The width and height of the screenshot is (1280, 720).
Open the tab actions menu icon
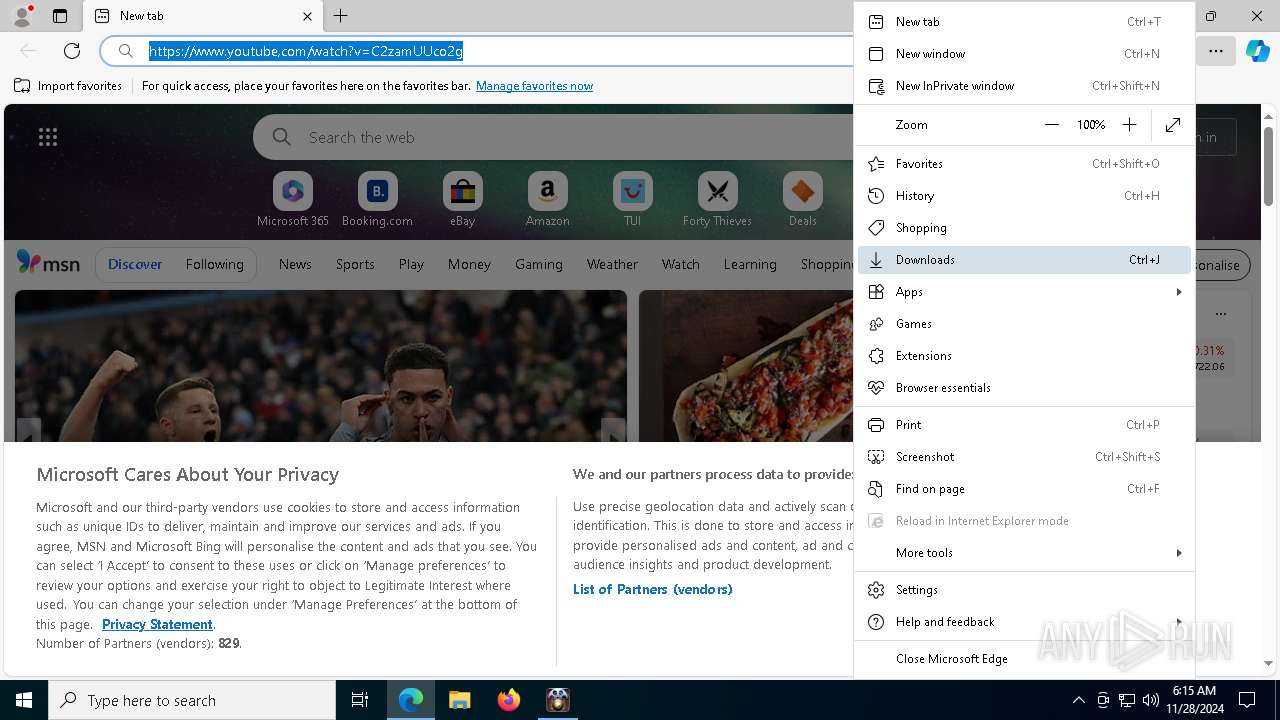point(60,16)
